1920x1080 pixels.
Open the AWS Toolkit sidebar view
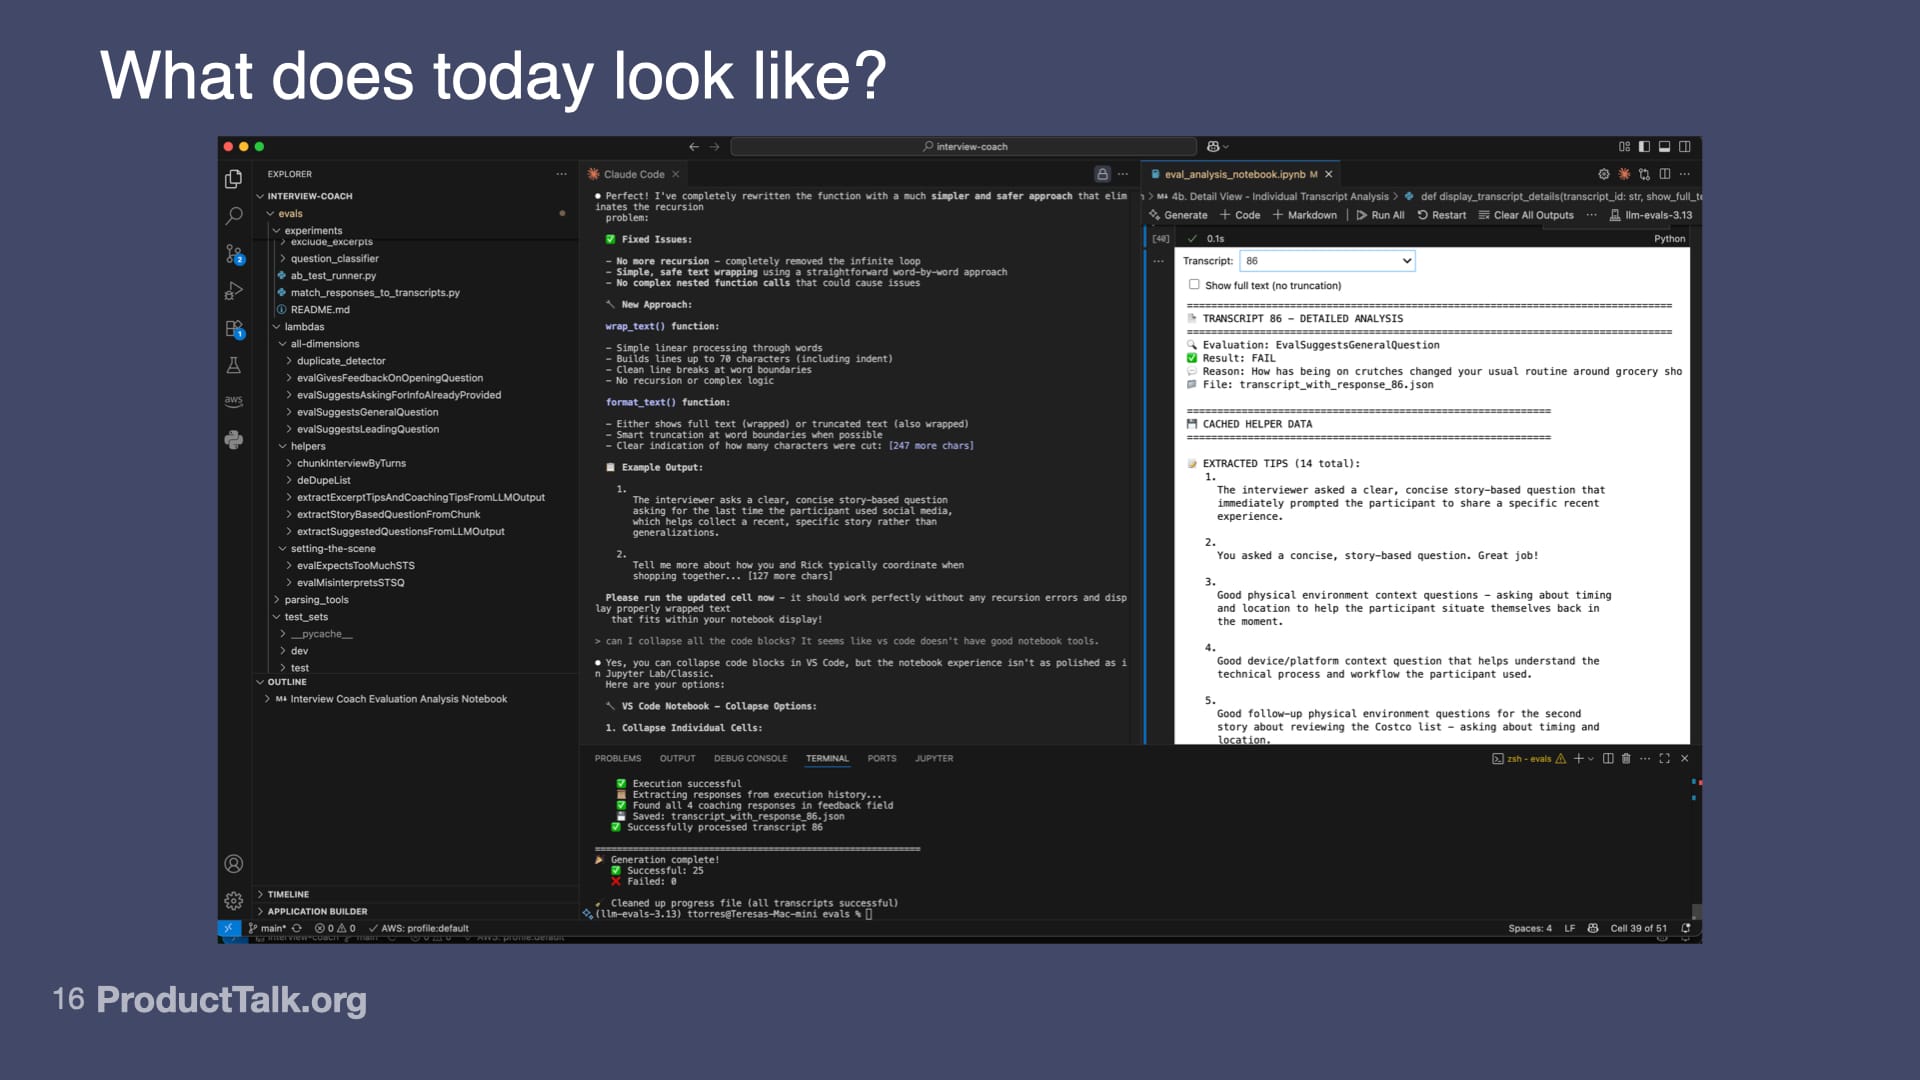(234, 400)
